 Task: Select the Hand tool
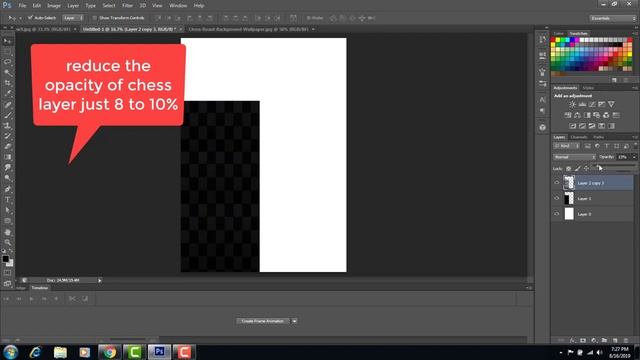click(7, 232)
